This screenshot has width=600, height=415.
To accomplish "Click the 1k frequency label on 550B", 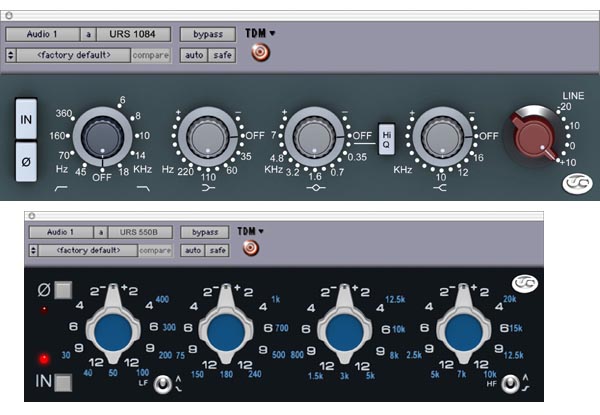I will tap(276, 299).
